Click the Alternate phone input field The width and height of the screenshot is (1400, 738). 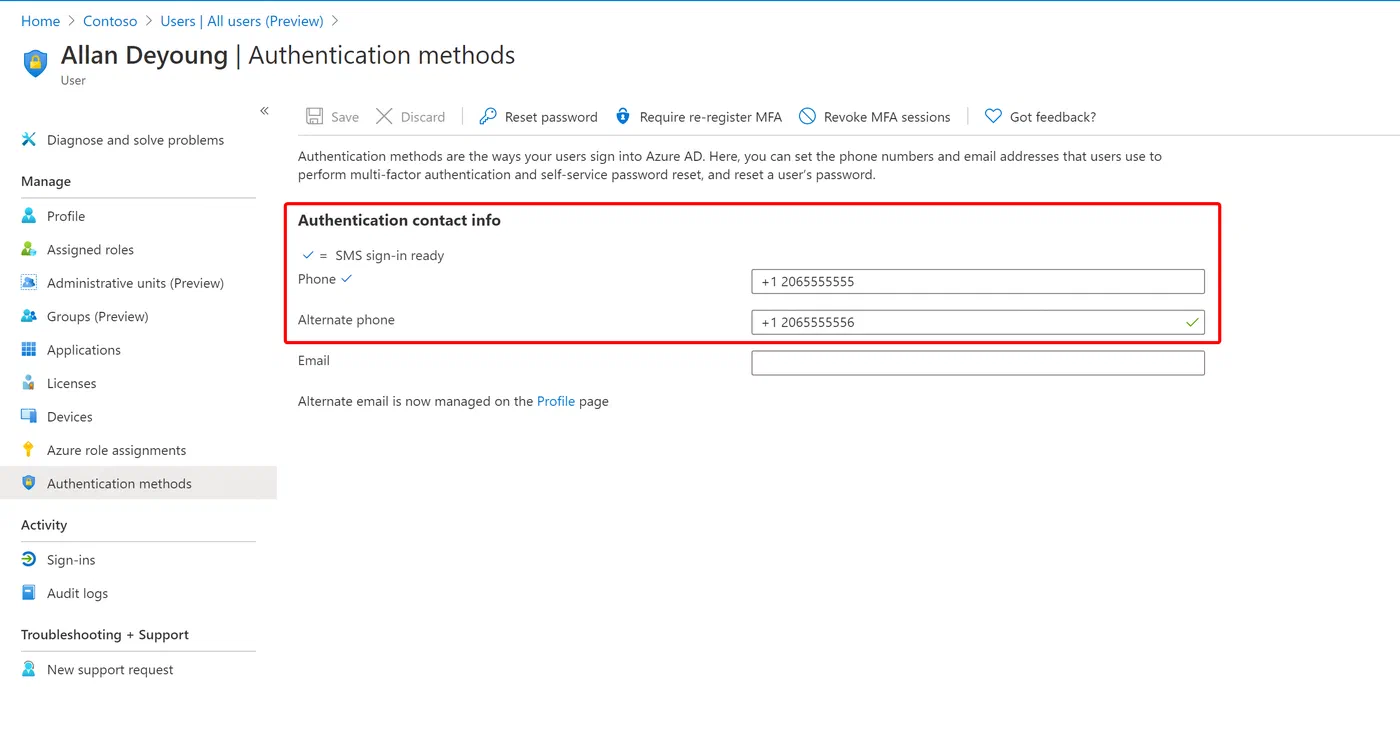pos(978,322)
